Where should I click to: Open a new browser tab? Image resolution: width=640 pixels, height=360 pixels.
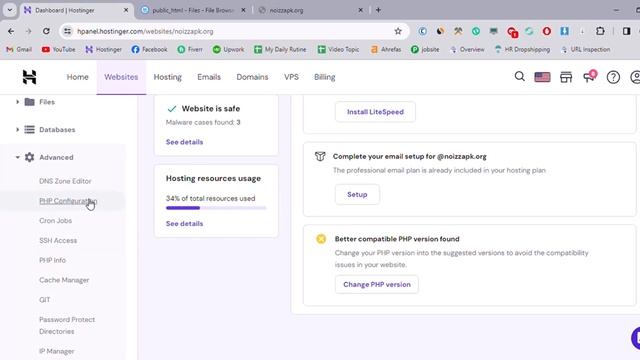[378, 10]
